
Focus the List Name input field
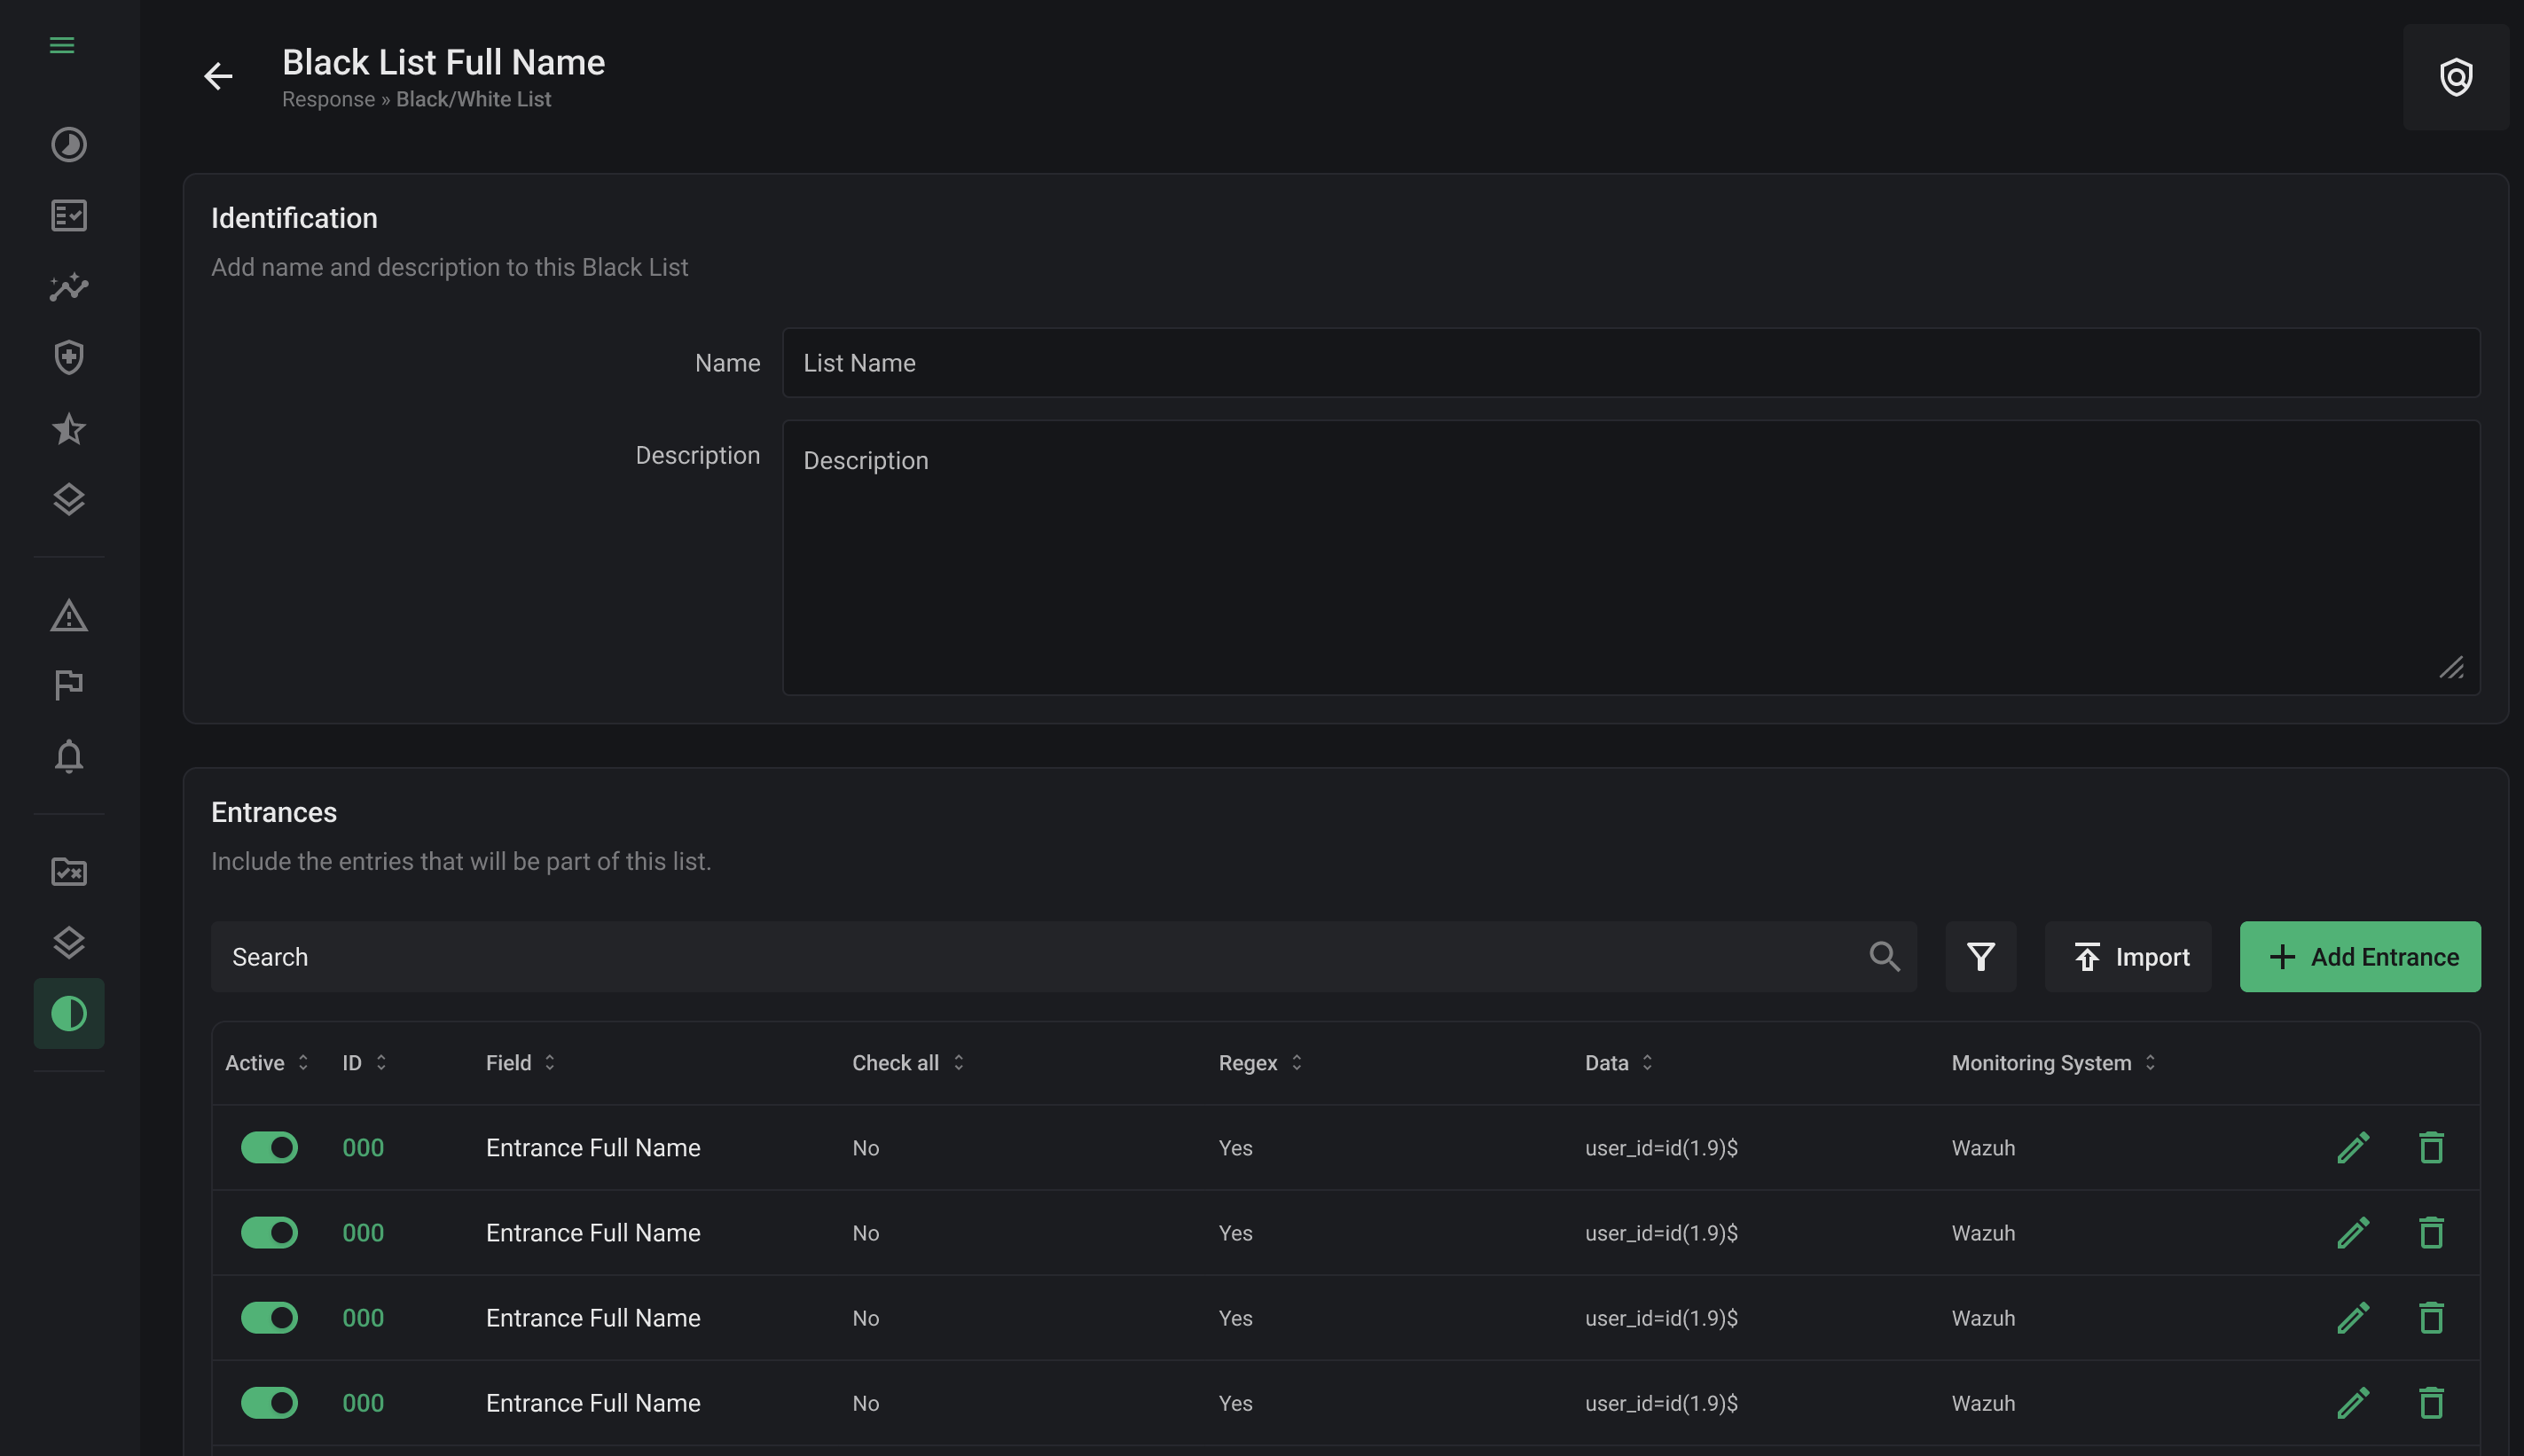1630,363
